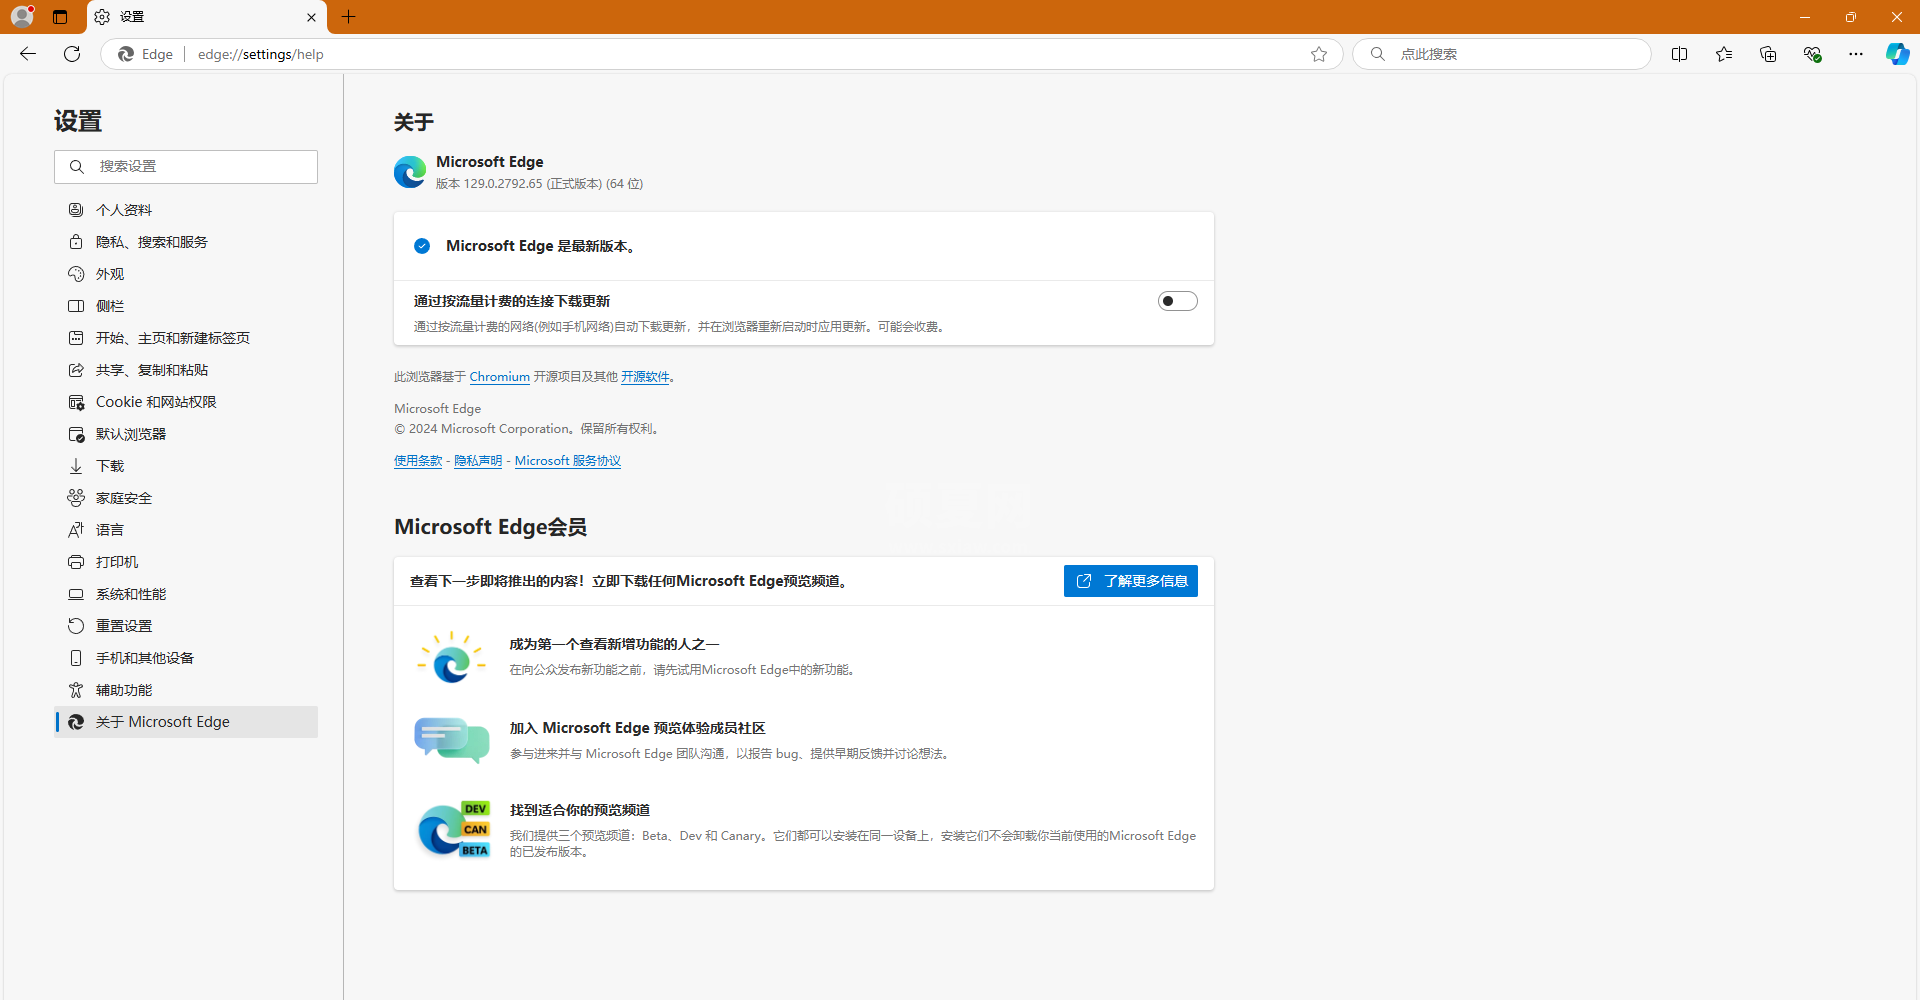
Task: Open 重置设置 section
Action: [x=186, y=626]
